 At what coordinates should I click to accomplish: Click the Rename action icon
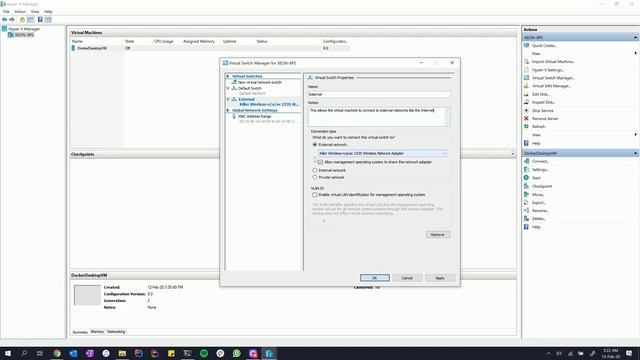coord(527,211)
